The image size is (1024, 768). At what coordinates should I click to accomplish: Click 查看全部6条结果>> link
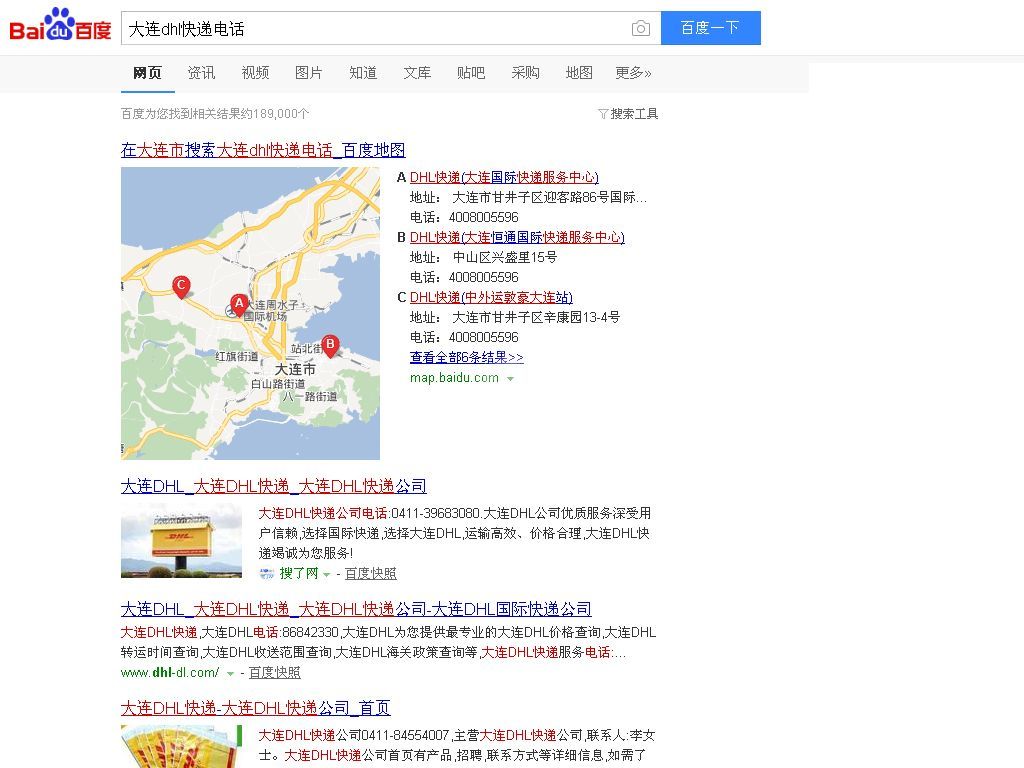coord(466,358)
